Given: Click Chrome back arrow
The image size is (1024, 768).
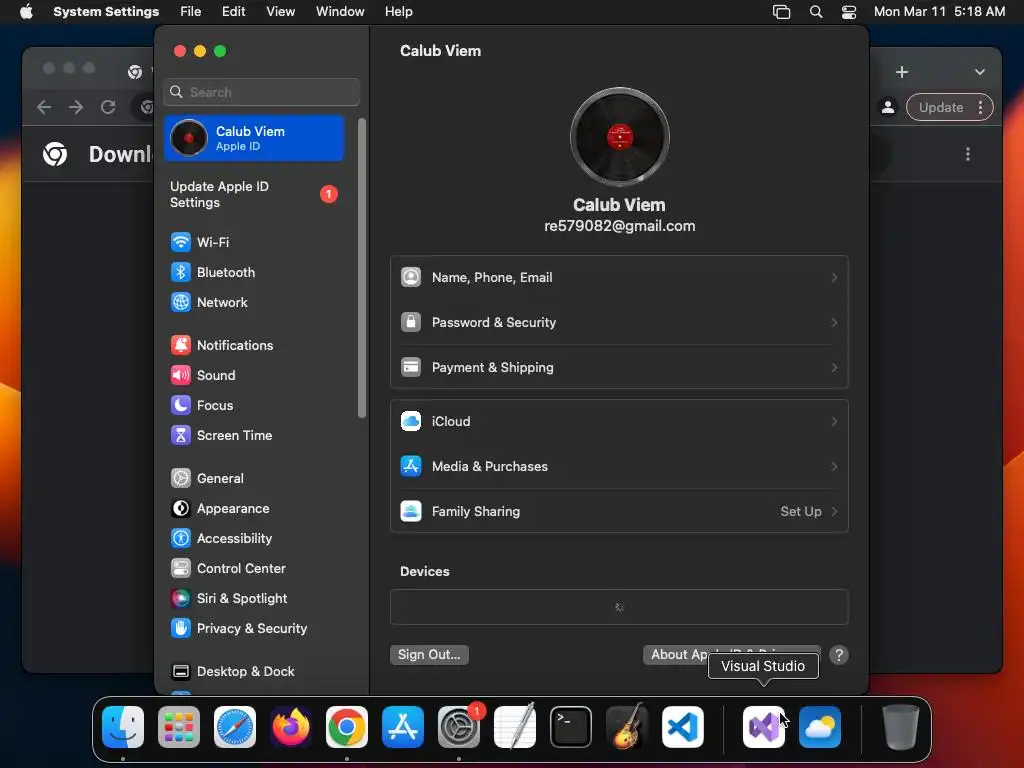Looking at the screenshot, I should [x=44, y=107].
